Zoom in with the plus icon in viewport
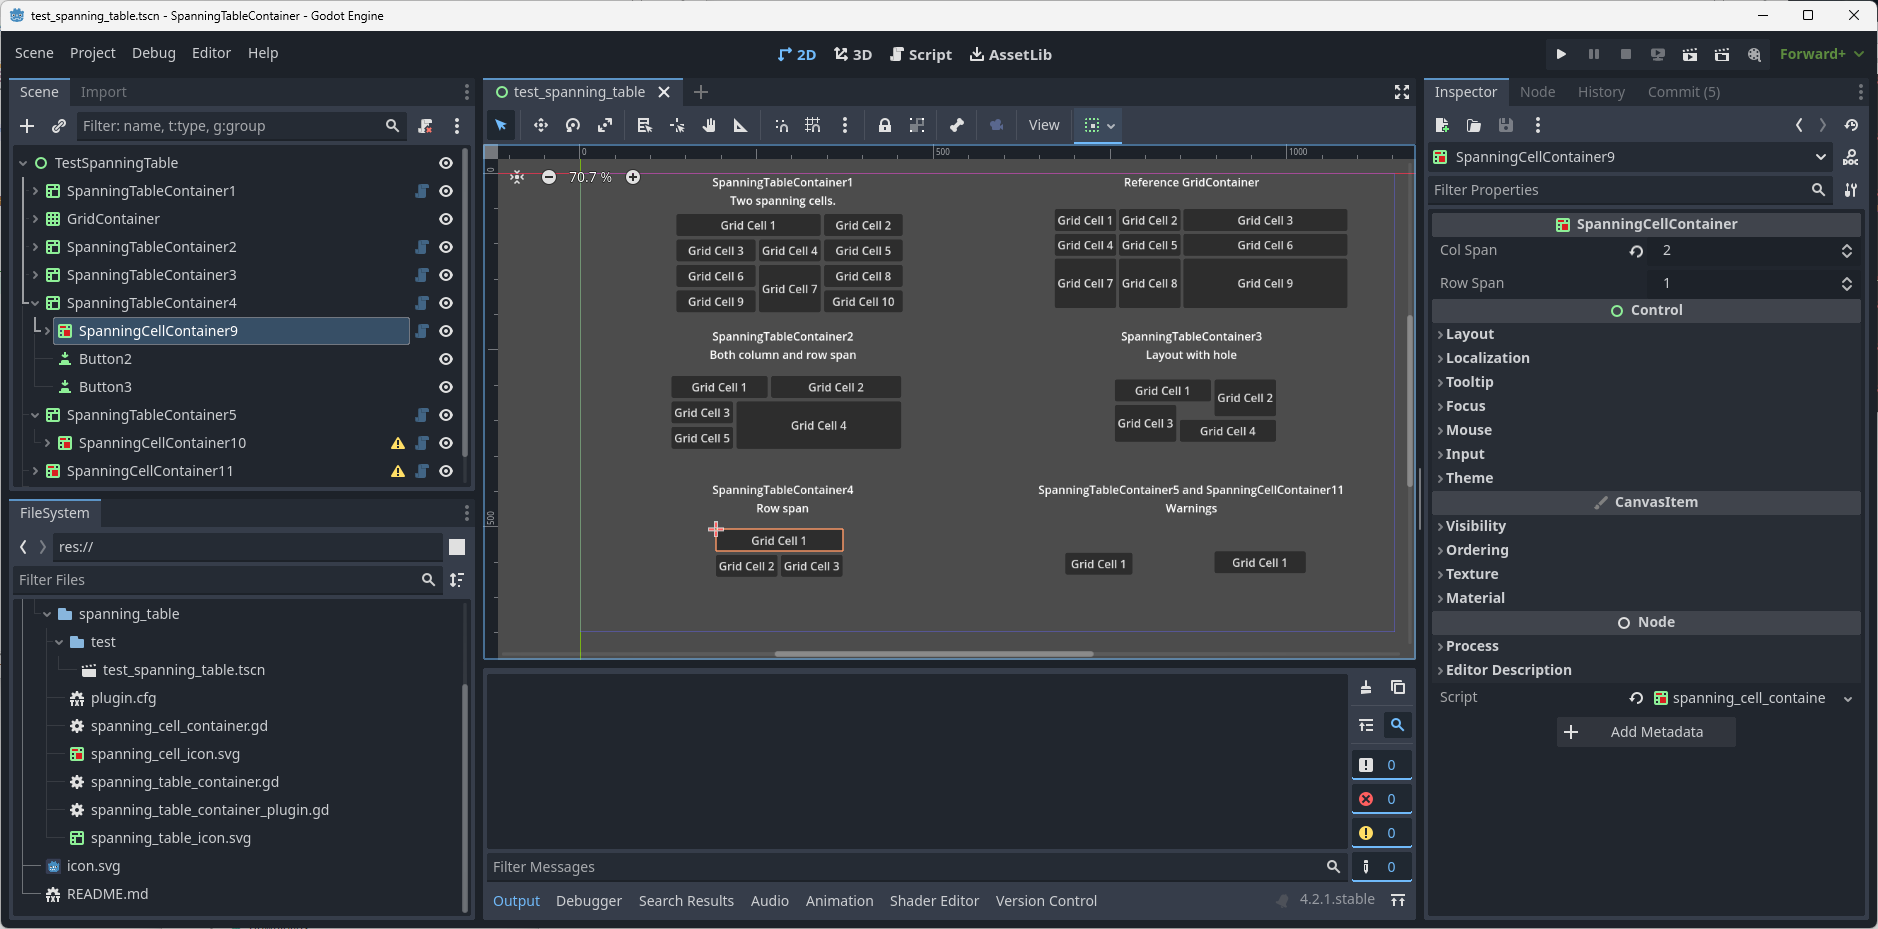 click(633, 177)
